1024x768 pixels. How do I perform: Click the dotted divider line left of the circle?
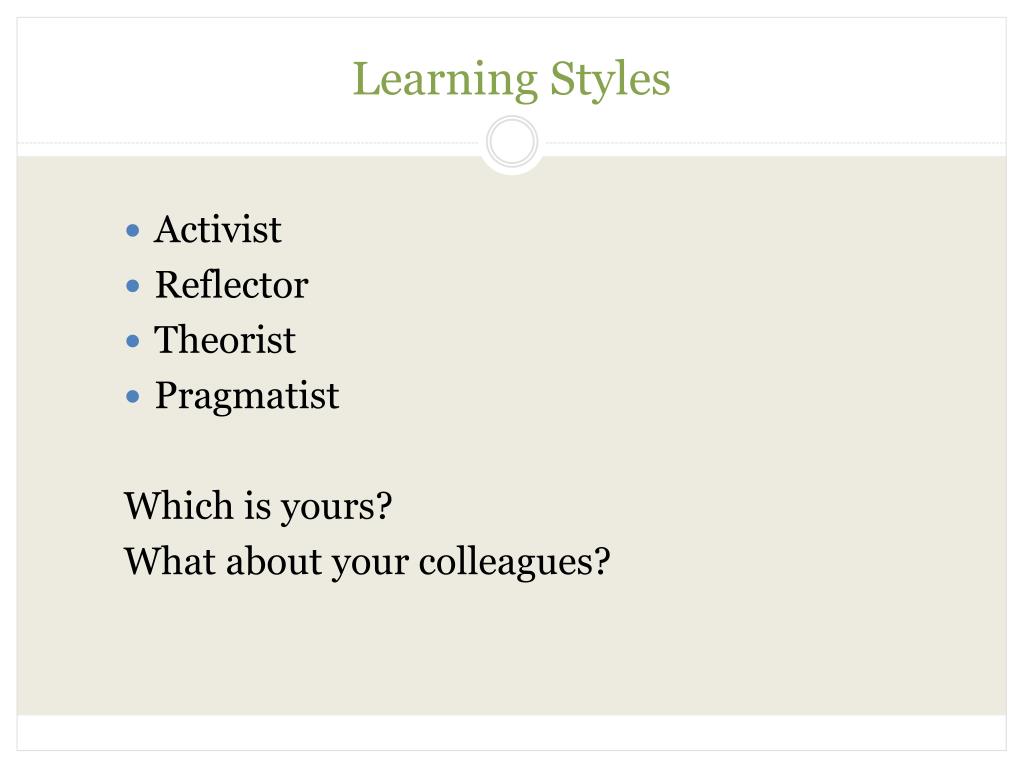[x=248, y=142]
